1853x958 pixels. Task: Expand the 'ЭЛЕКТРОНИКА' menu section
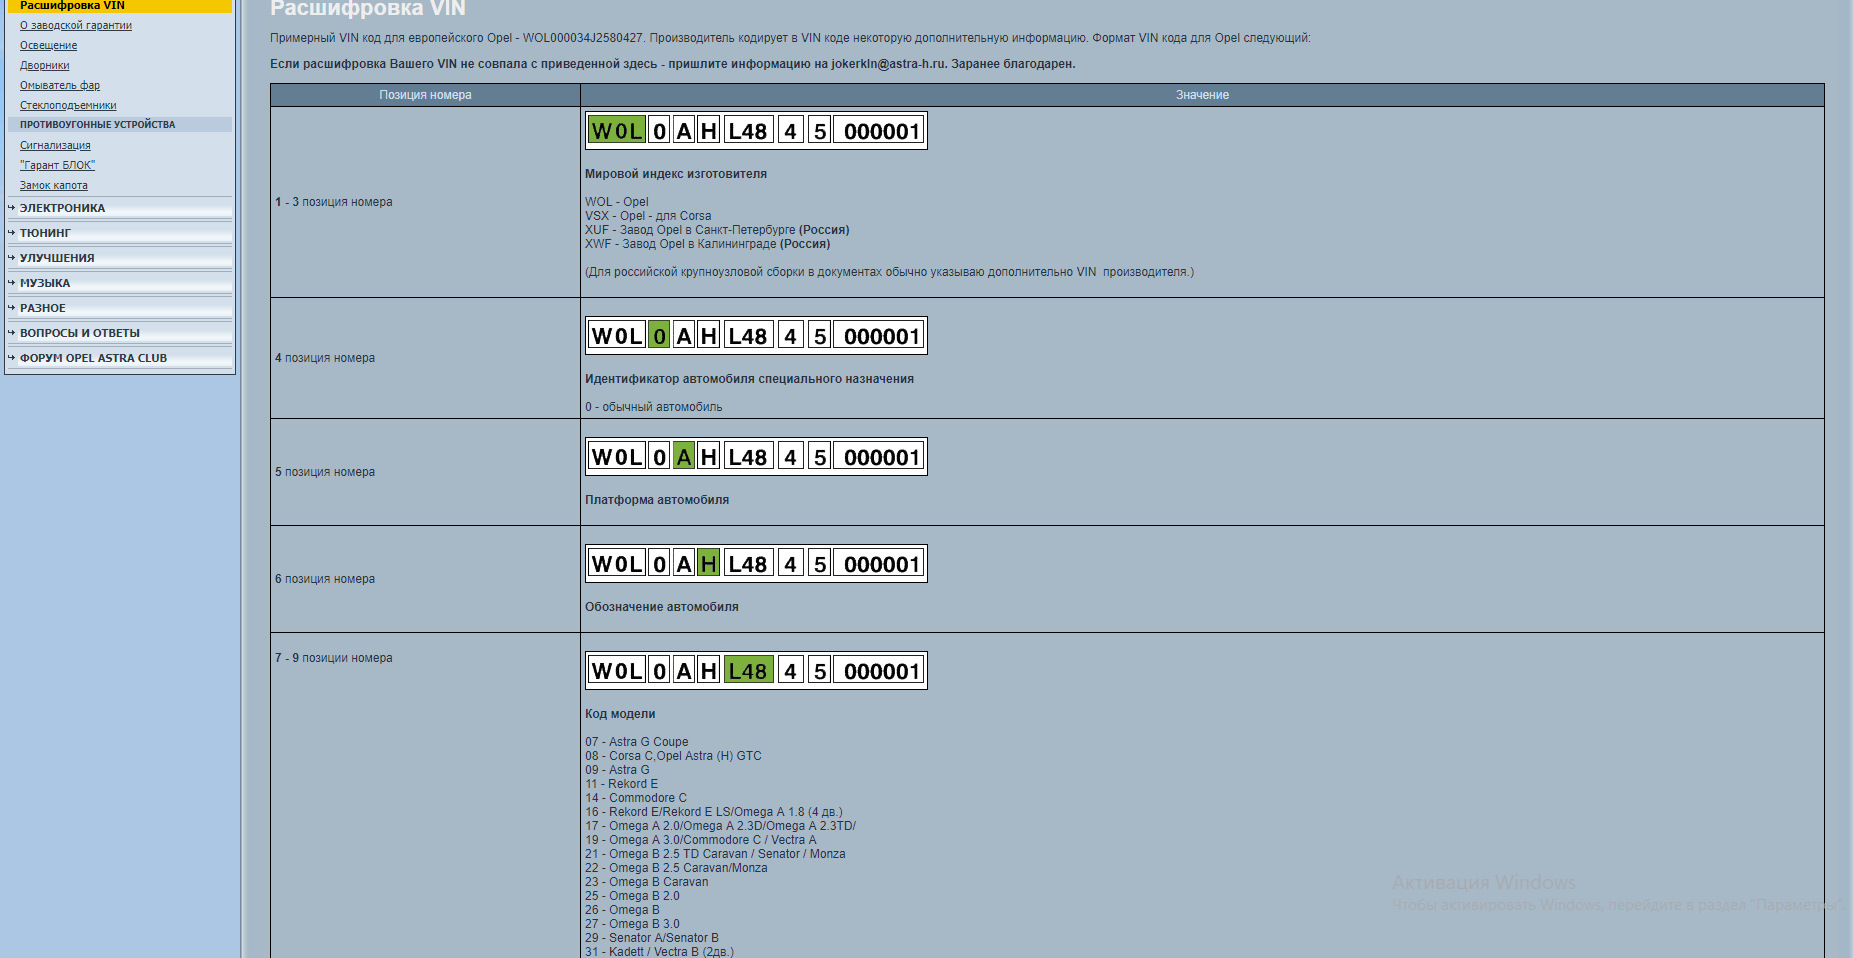(119, 208)
